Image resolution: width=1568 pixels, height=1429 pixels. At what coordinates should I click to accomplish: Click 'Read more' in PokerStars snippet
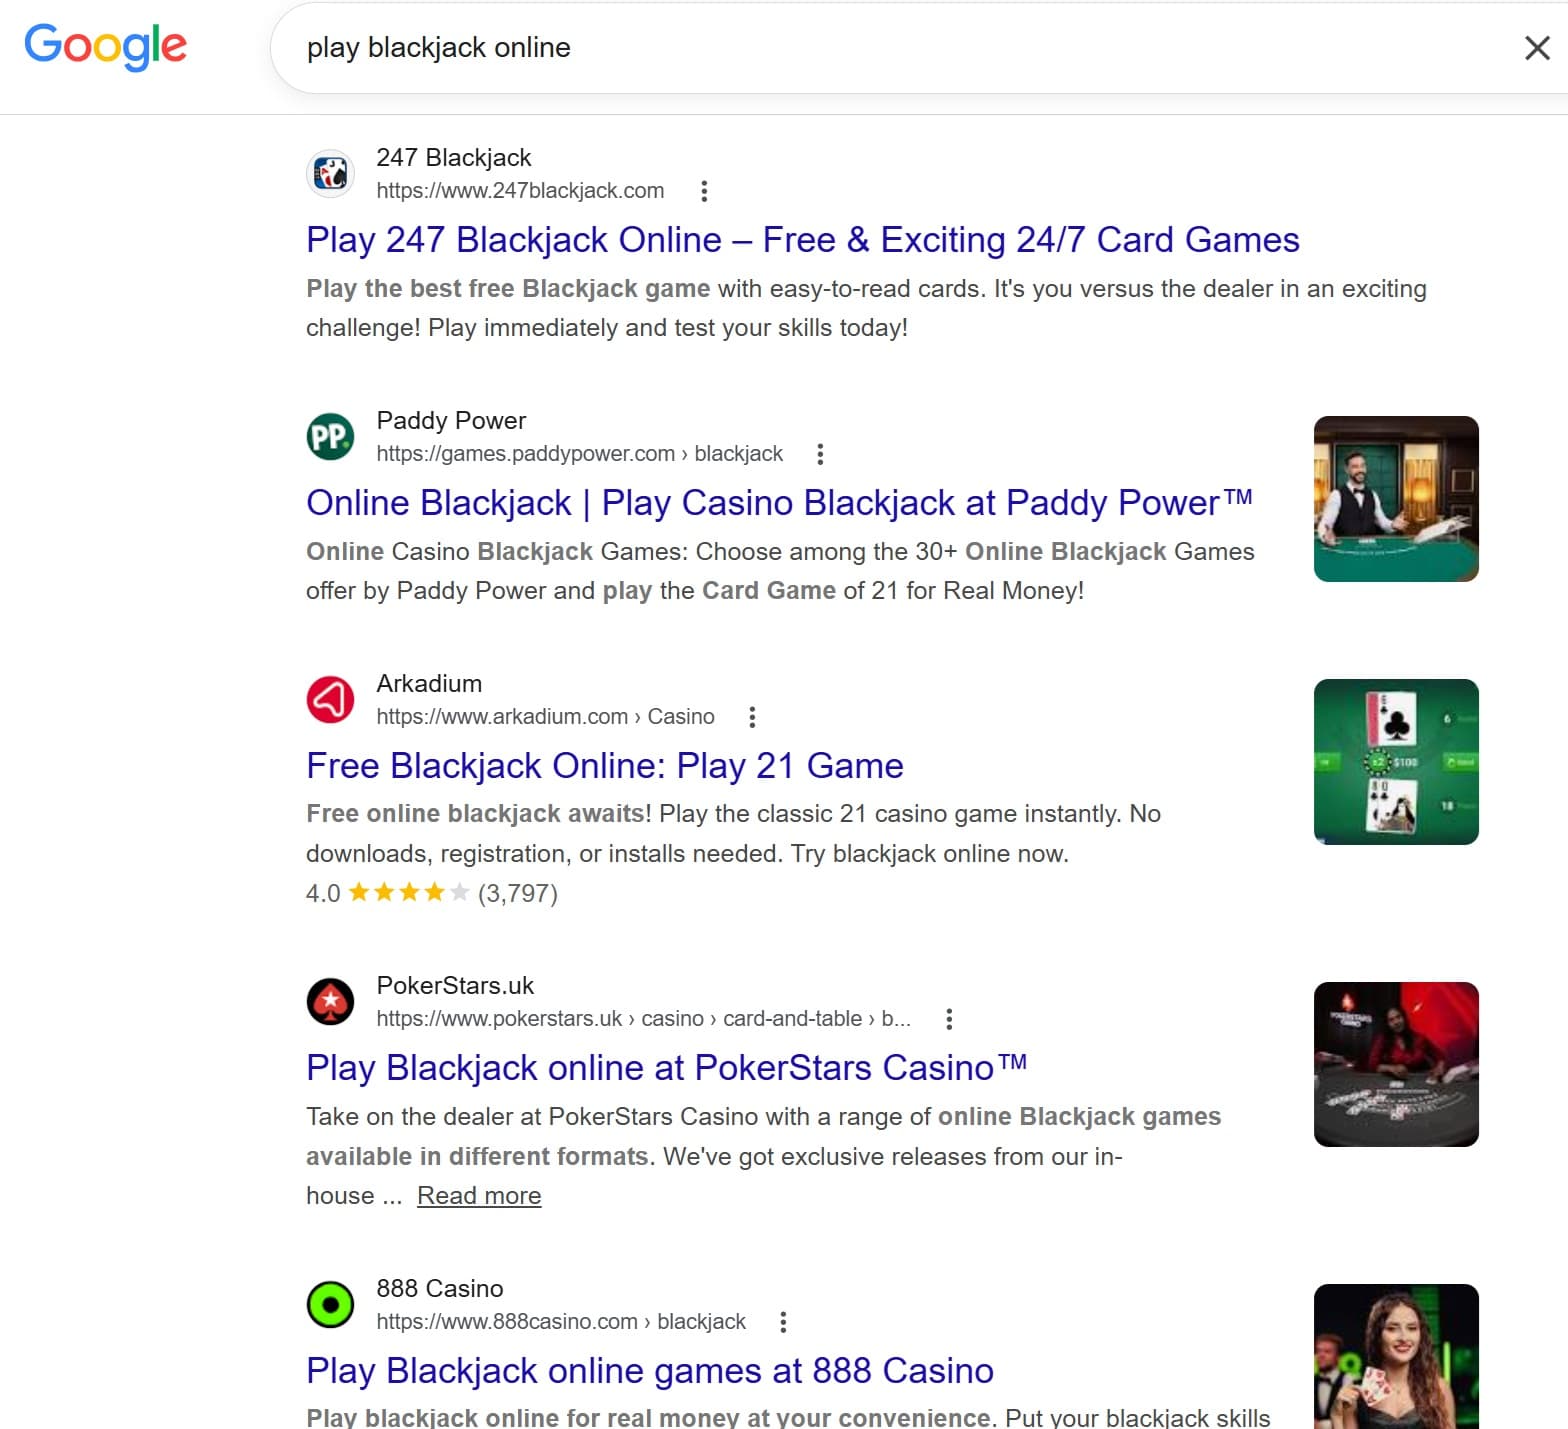pyautogui.click(x=479, y=1196)
